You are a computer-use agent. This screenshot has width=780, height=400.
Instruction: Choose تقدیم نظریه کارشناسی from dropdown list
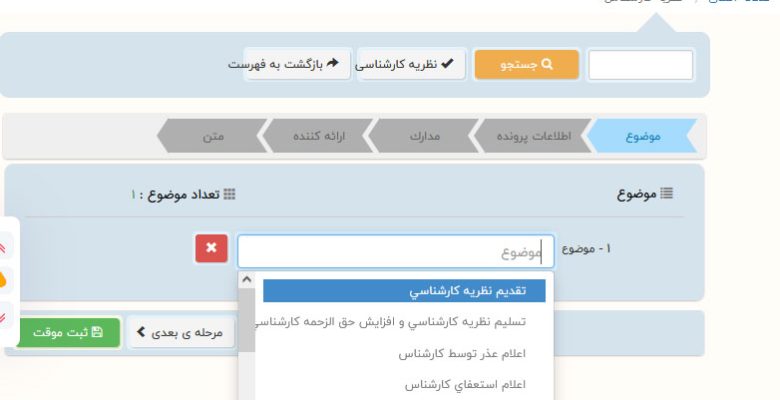coord(403,291)
